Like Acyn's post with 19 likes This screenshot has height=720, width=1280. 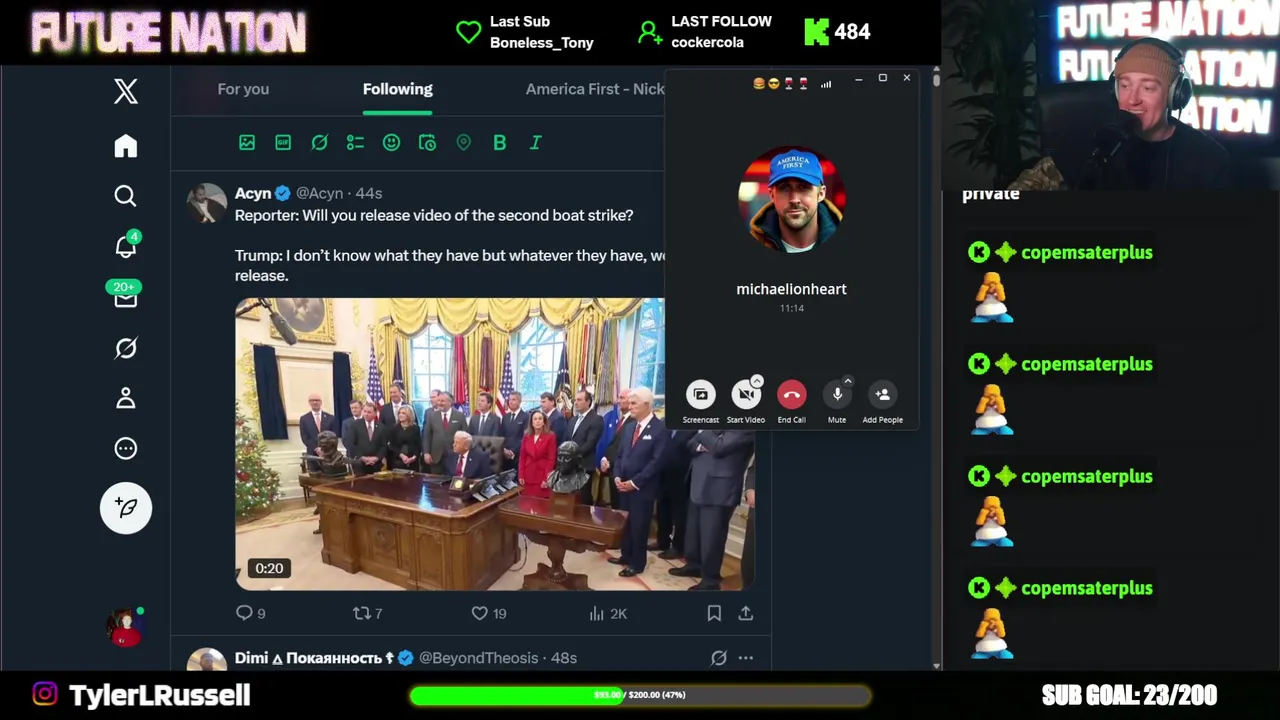click(488, 613)
